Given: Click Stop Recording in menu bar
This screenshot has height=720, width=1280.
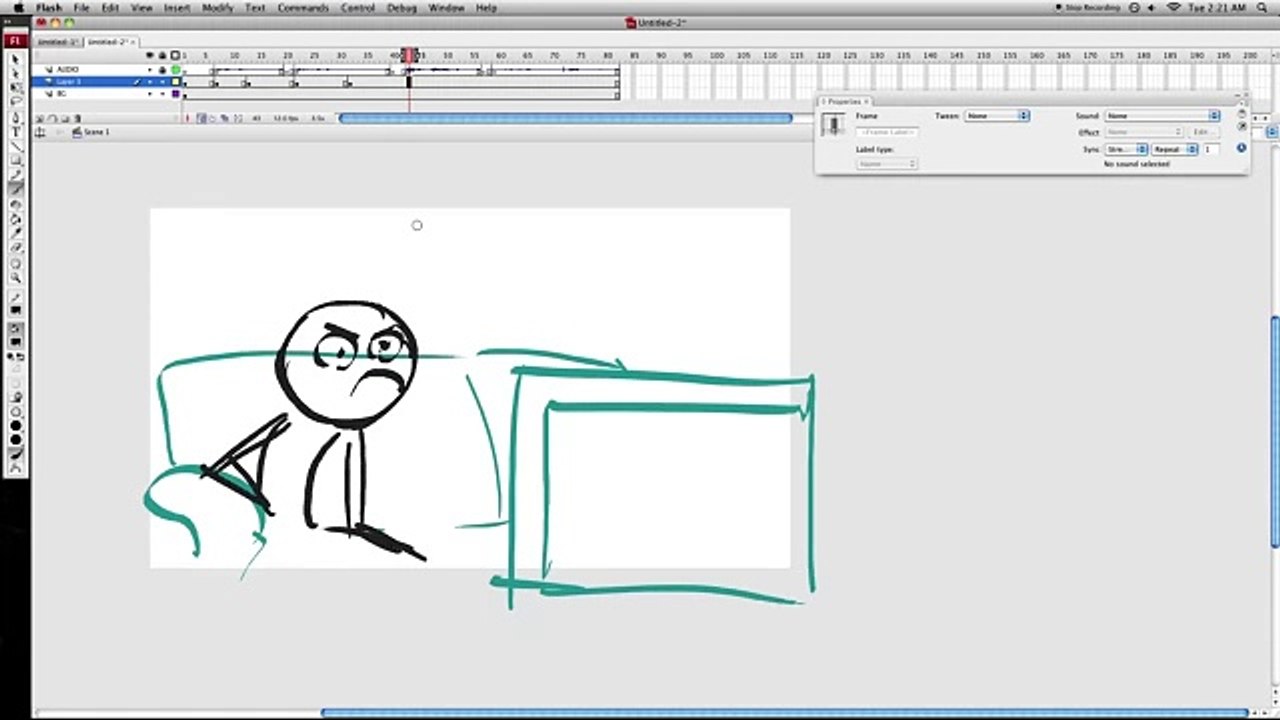Looking at the screenshot, I should pyautogui.click(x=1089, y=7).
